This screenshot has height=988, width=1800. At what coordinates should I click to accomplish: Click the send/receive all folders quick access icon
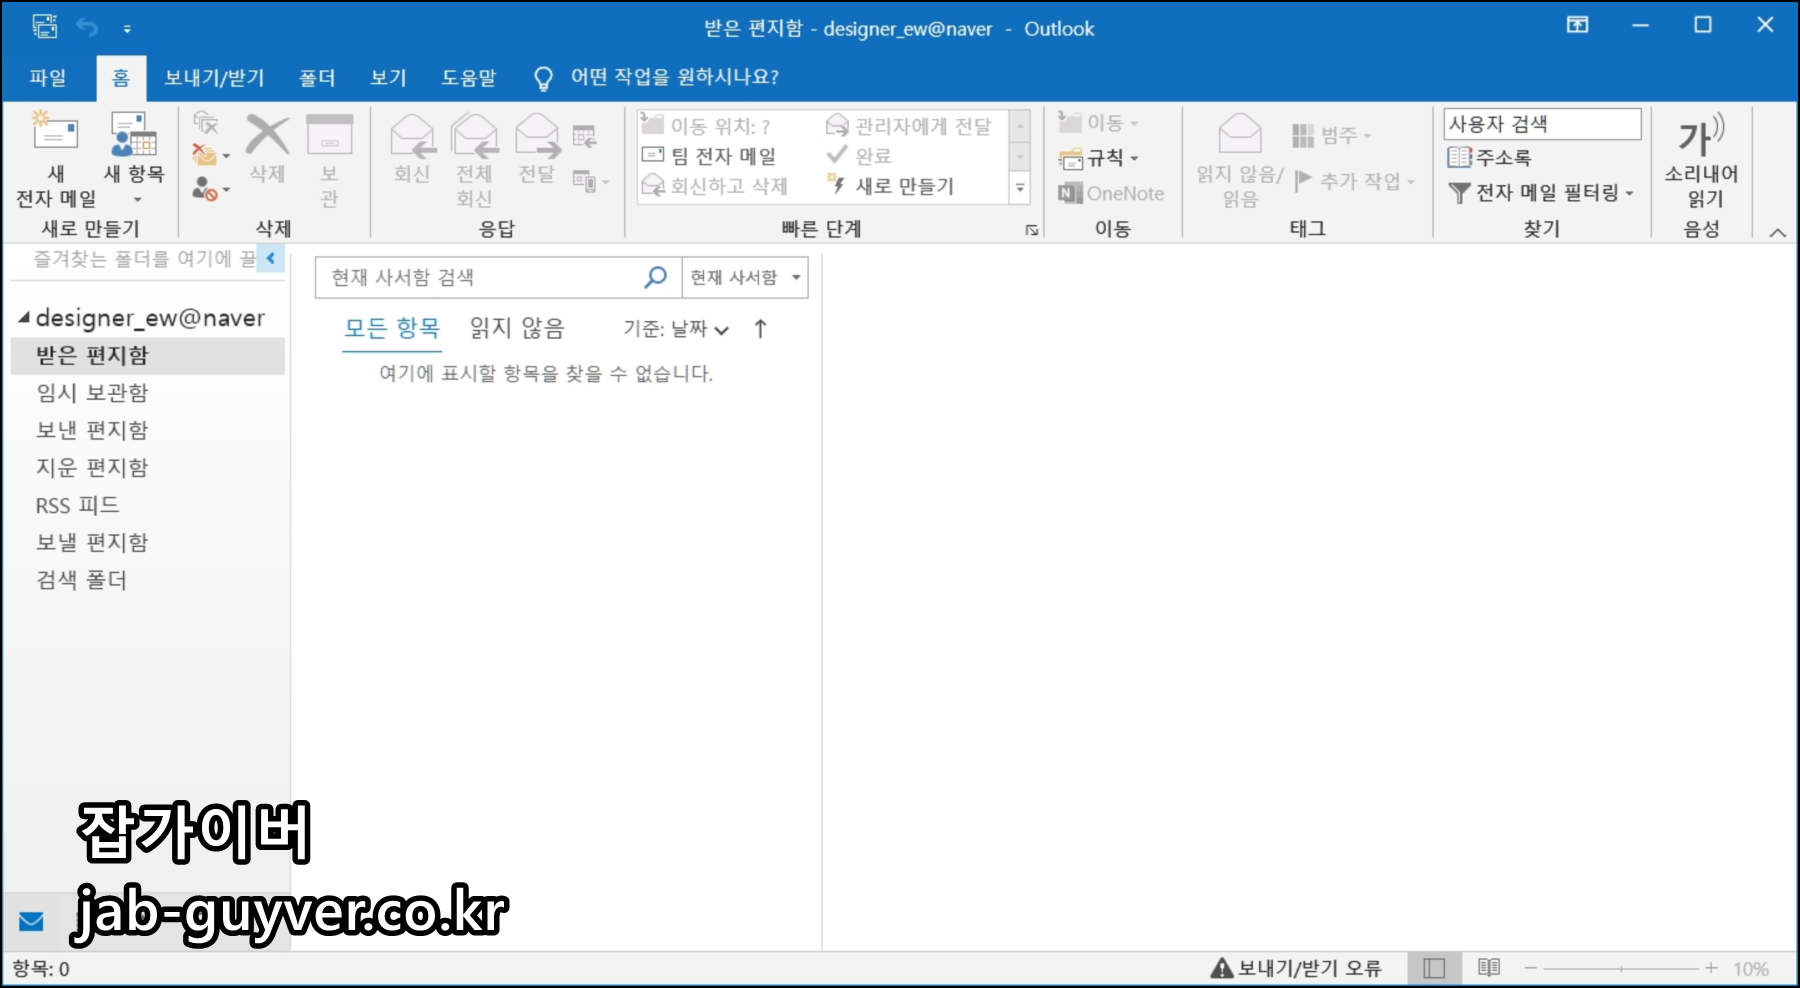tap(44, 27)
